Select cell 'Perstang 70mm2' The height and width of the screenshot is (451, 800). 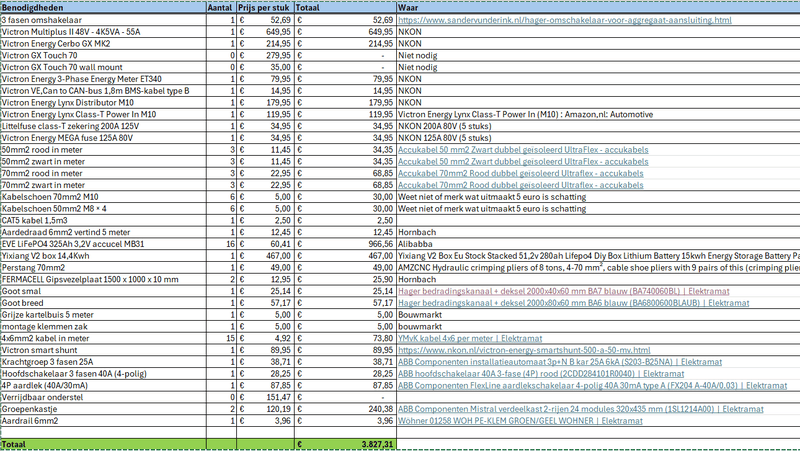tap(104, 267)
